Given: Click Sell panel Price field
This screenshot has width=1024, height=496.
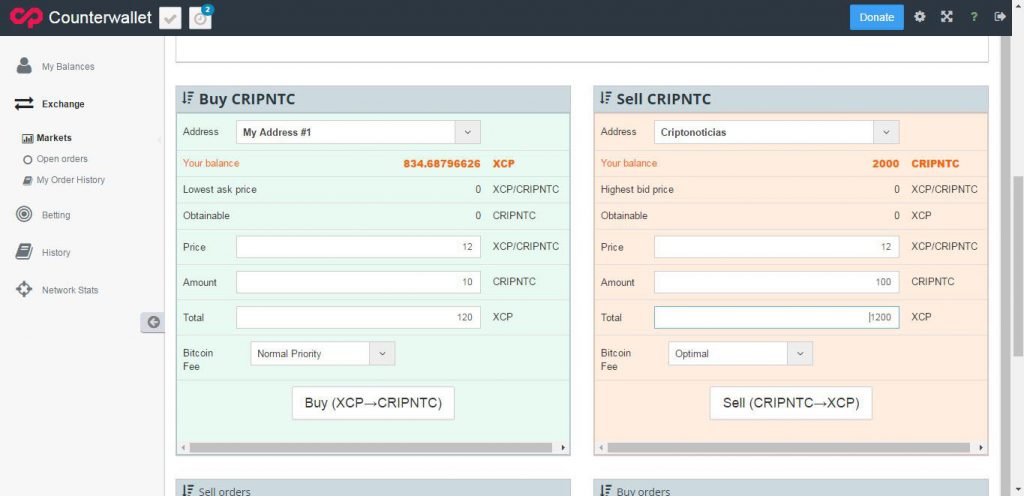Looking at the screenshot, I should (776, 247).
